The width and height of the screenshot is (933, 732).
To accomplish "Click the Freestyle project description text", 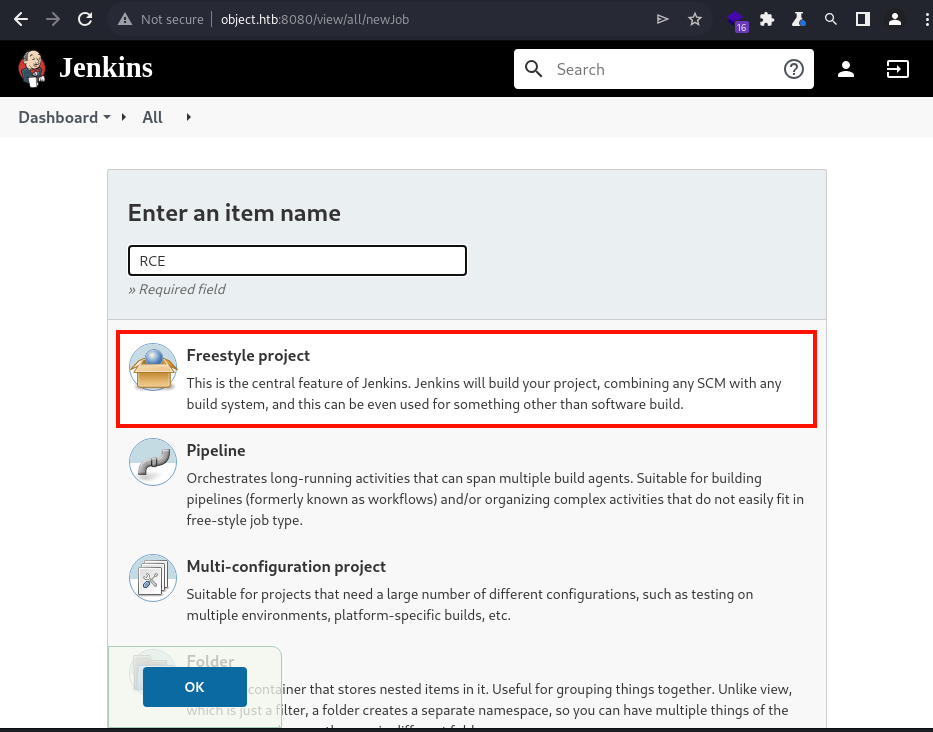I will click(484, 393).
